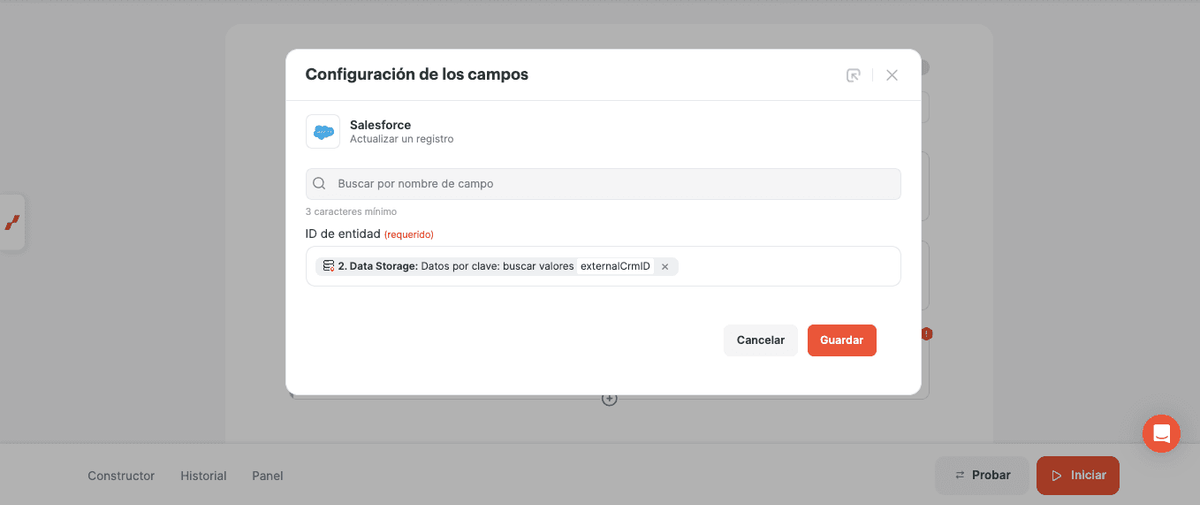Save with the Guardar button
The width and height of the screenshot is (1200, 505).
click(842, 340)
